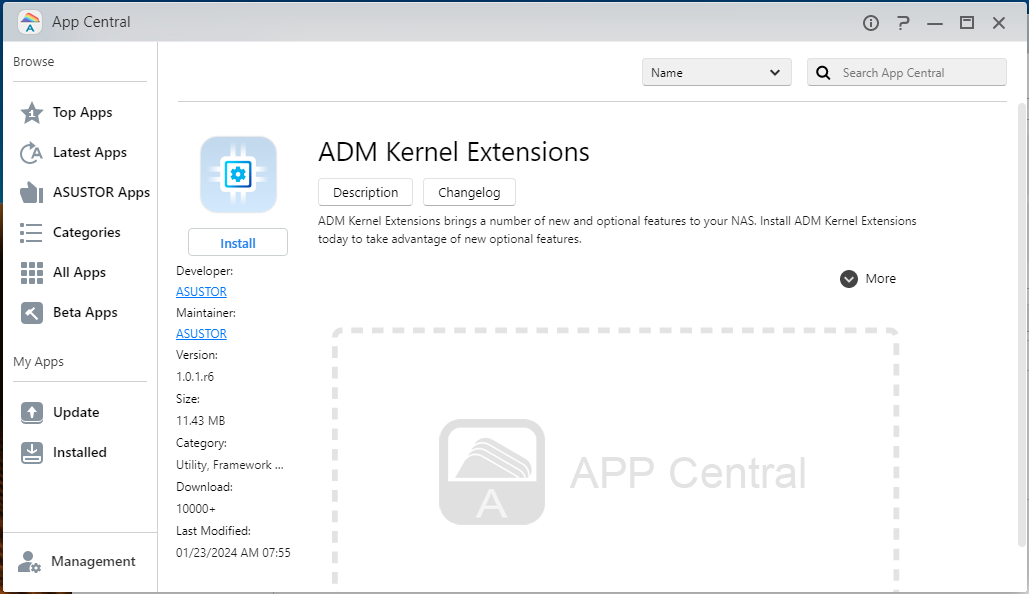This screenshot has height=594, width=1029.
Task: Open the help question mark icon
Action: tap(903, 23)
